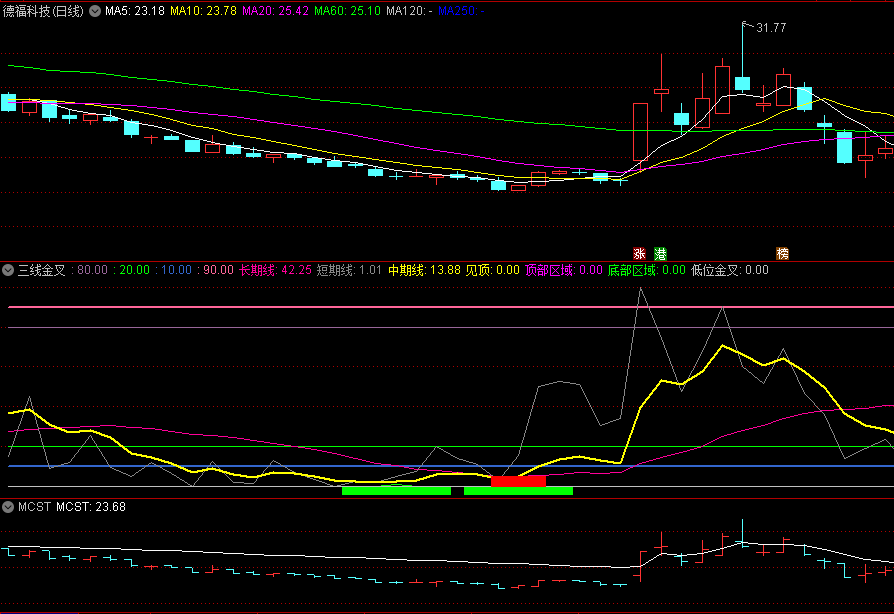
Task: Click the green 港 event marker
Action: point(660,254)
